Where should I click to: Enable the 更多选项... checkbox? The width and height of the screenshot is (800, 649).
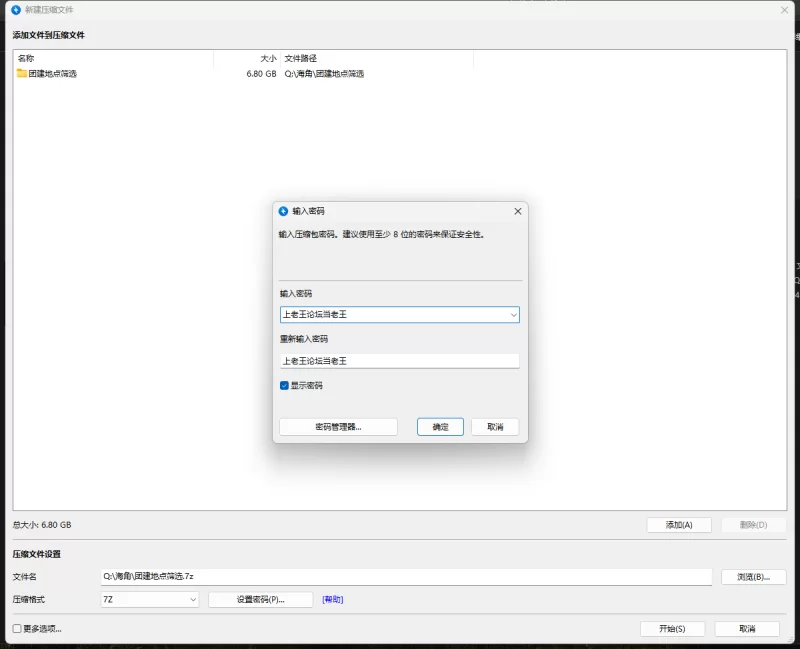pyautogui.click(x=17, y=629)
